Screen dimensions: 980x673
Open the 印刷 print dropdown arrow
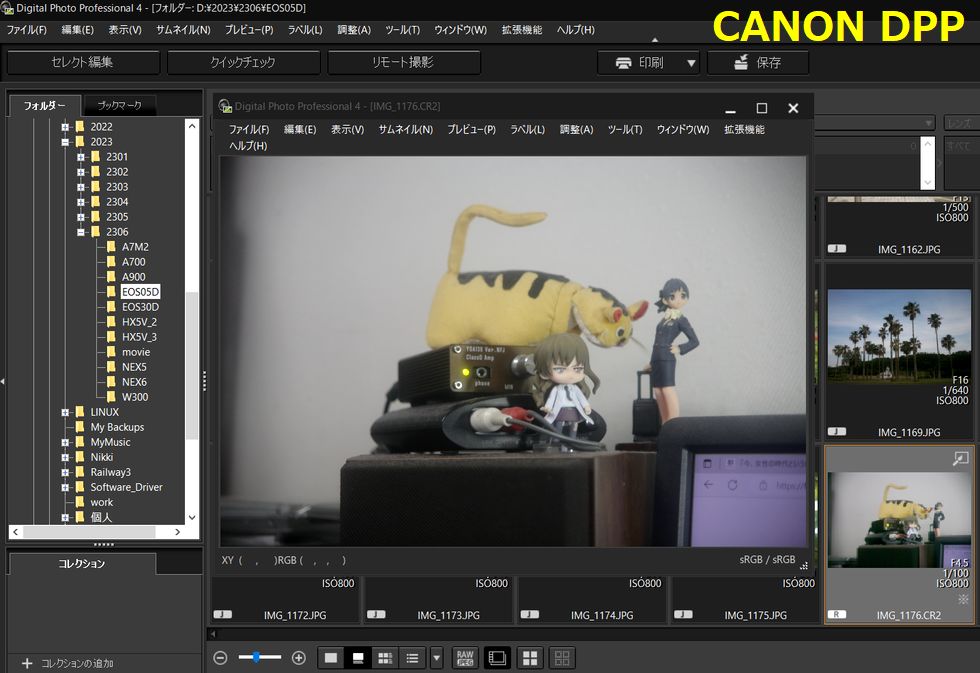[x=691, y=63]
